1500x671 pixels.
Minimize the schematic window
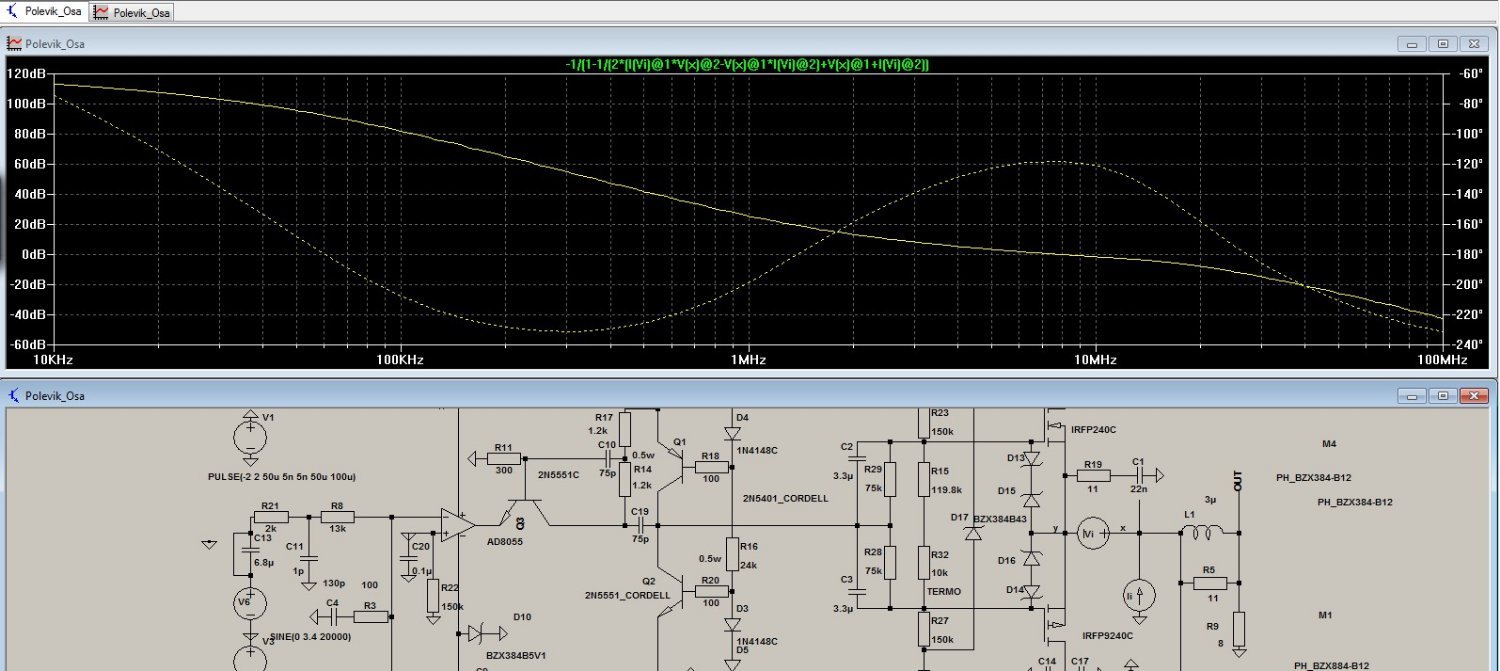click(1412, 397)
